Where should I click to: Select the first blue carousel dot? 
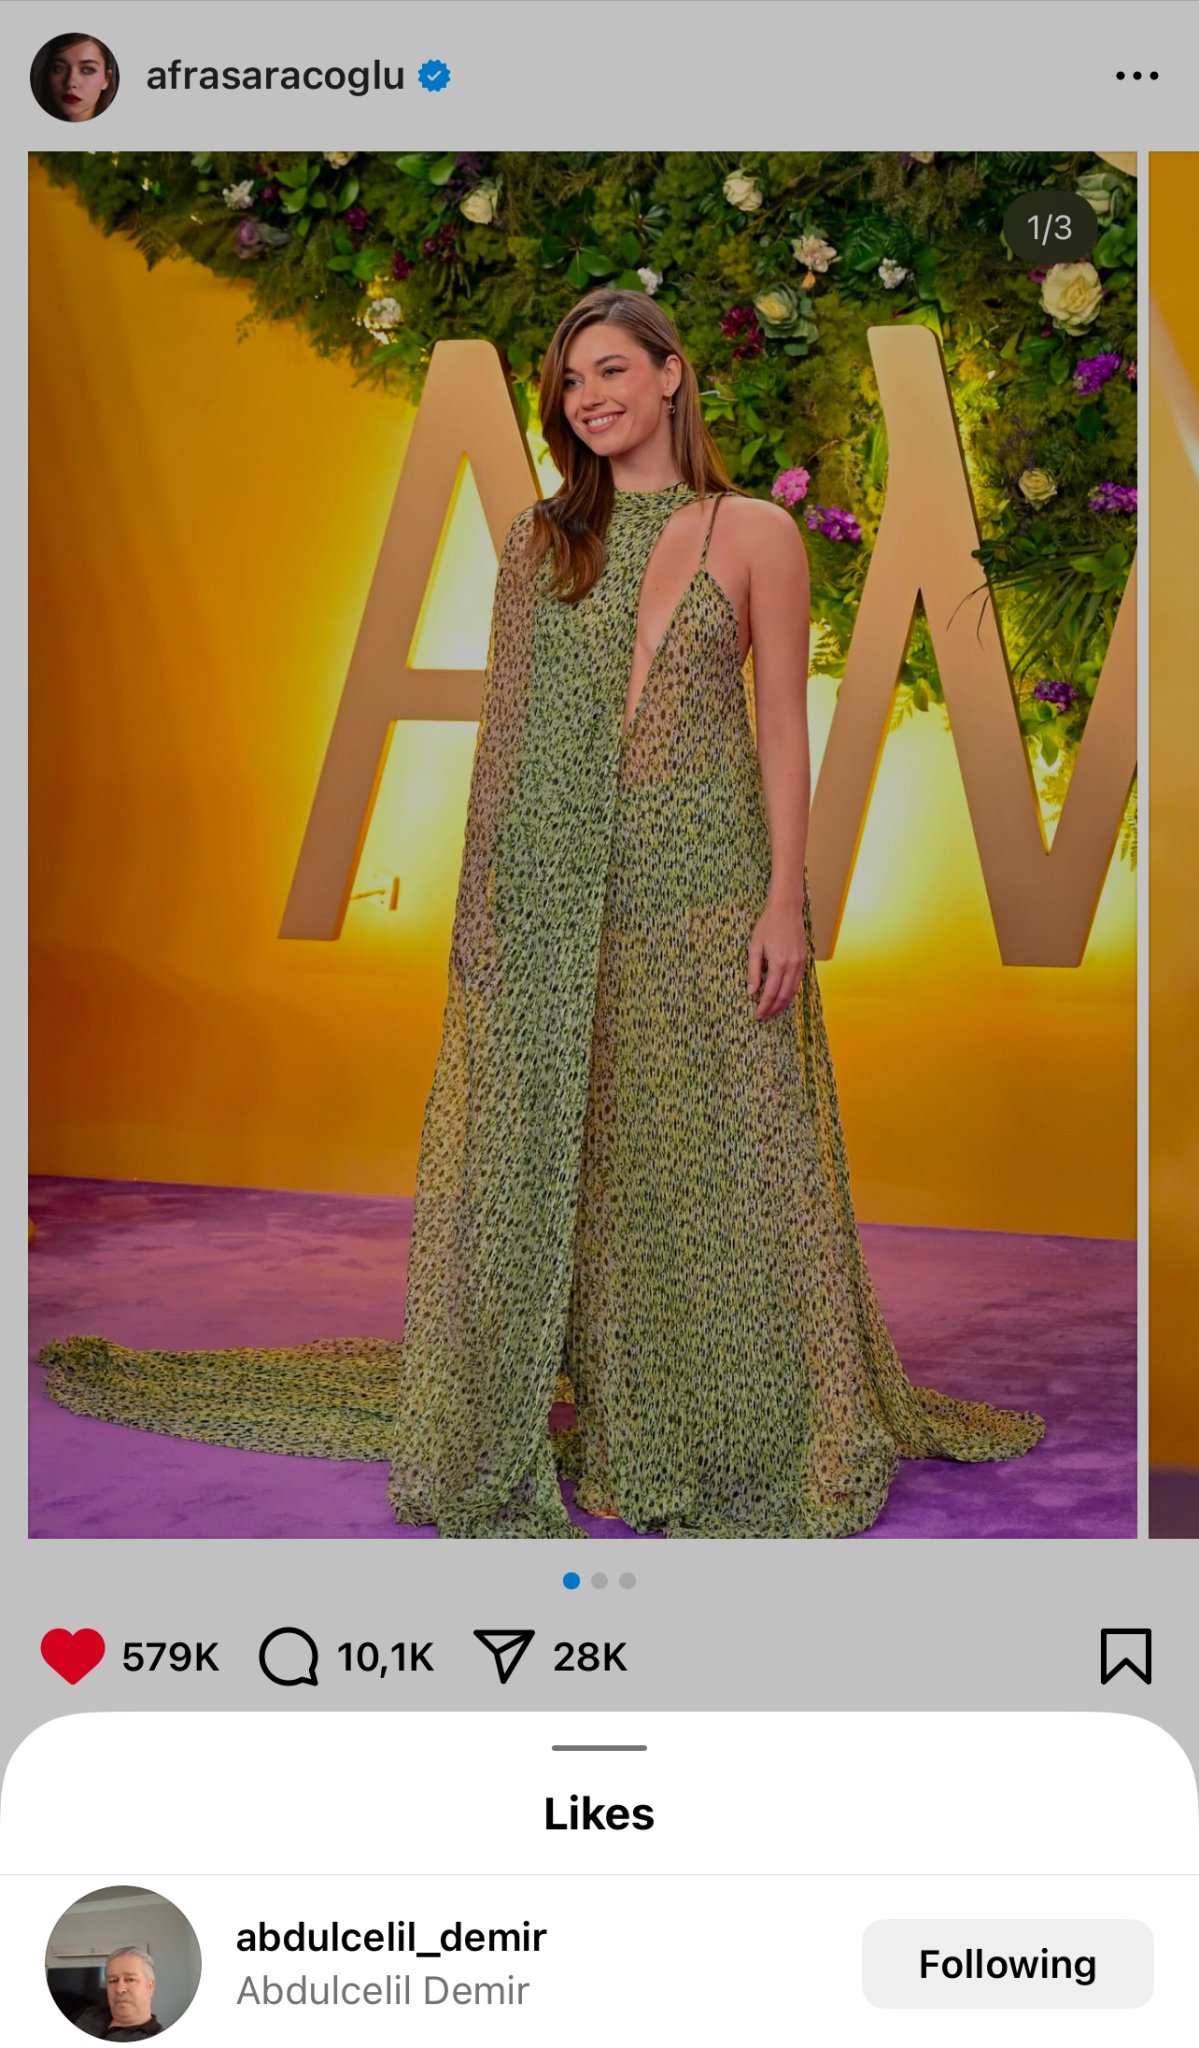point(571,1580)
